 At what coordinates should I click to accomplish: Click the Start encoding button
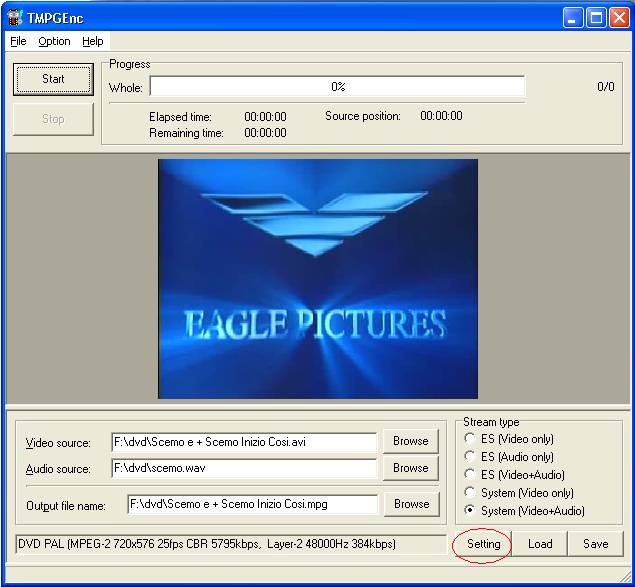[53, 79]
